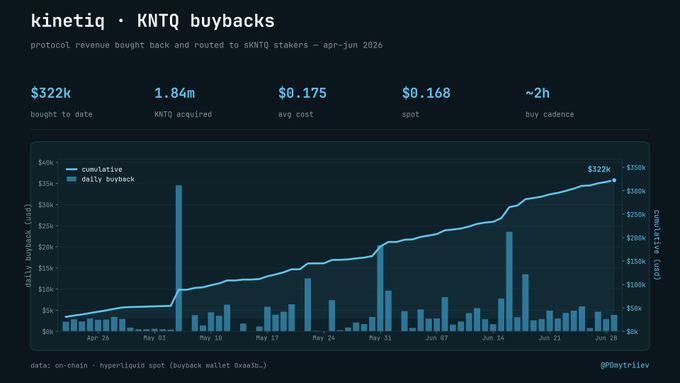
Task: Click the "spot" label
Action: (410, 115)
